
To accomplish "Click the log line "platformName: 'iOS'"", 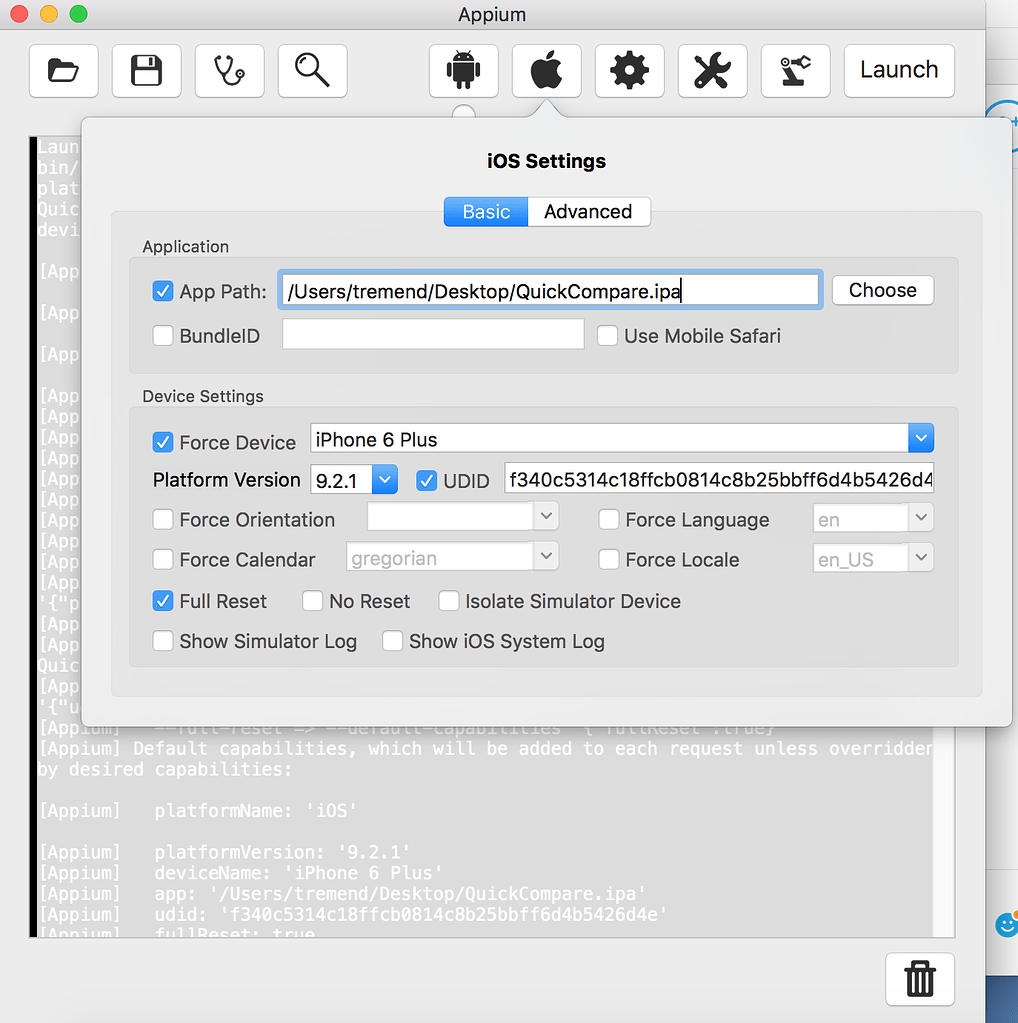I will [255, 811].
